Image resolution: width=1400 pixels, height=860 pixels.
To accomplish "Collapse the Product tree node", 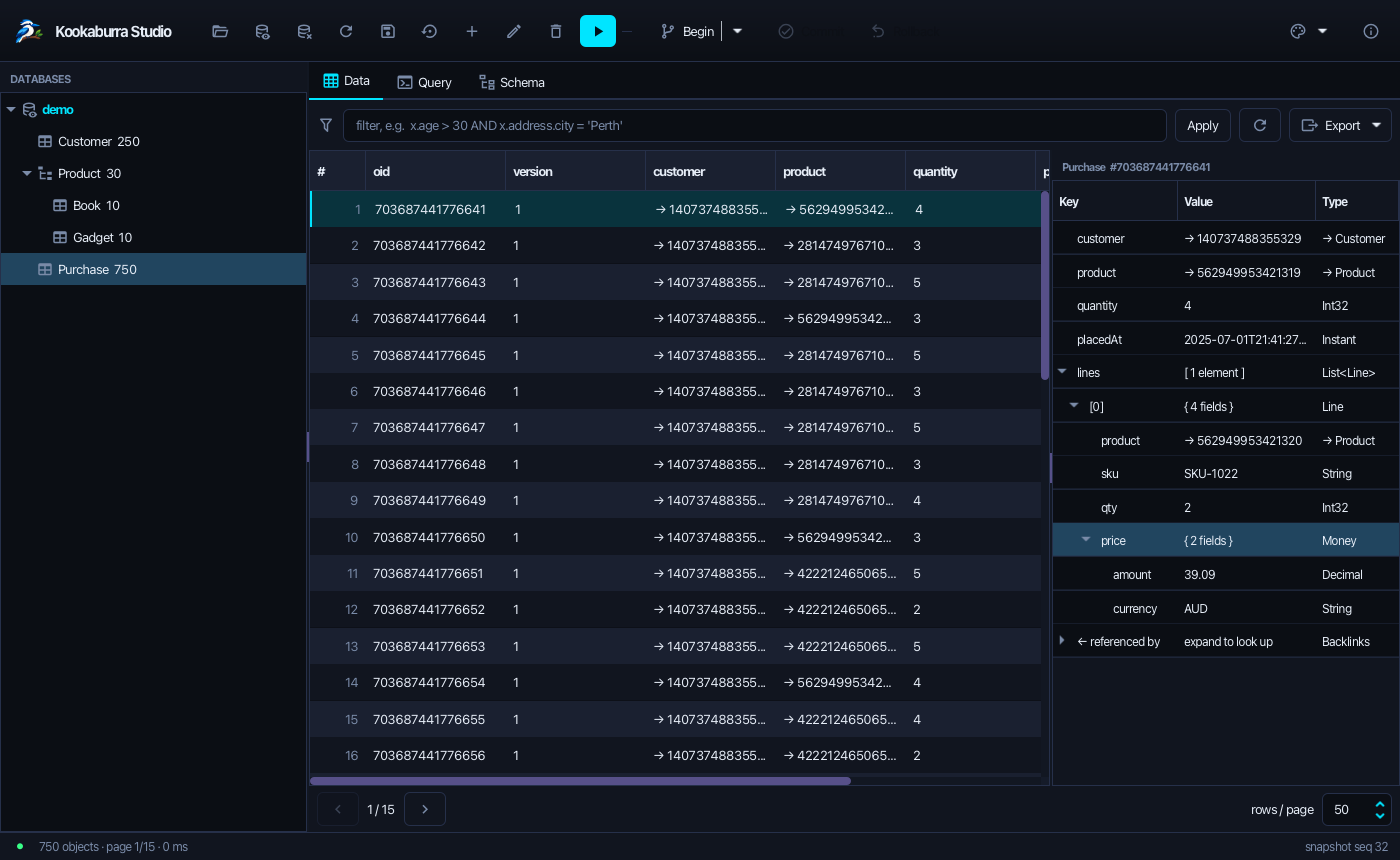I will (x=27, y=174).
